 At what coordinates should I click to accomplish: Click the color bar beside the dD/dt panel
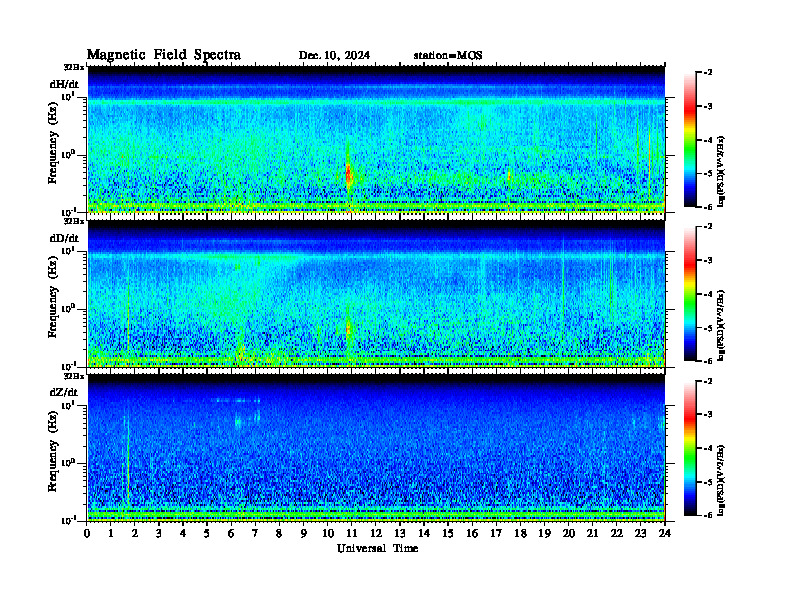click(x=690, y=294)
